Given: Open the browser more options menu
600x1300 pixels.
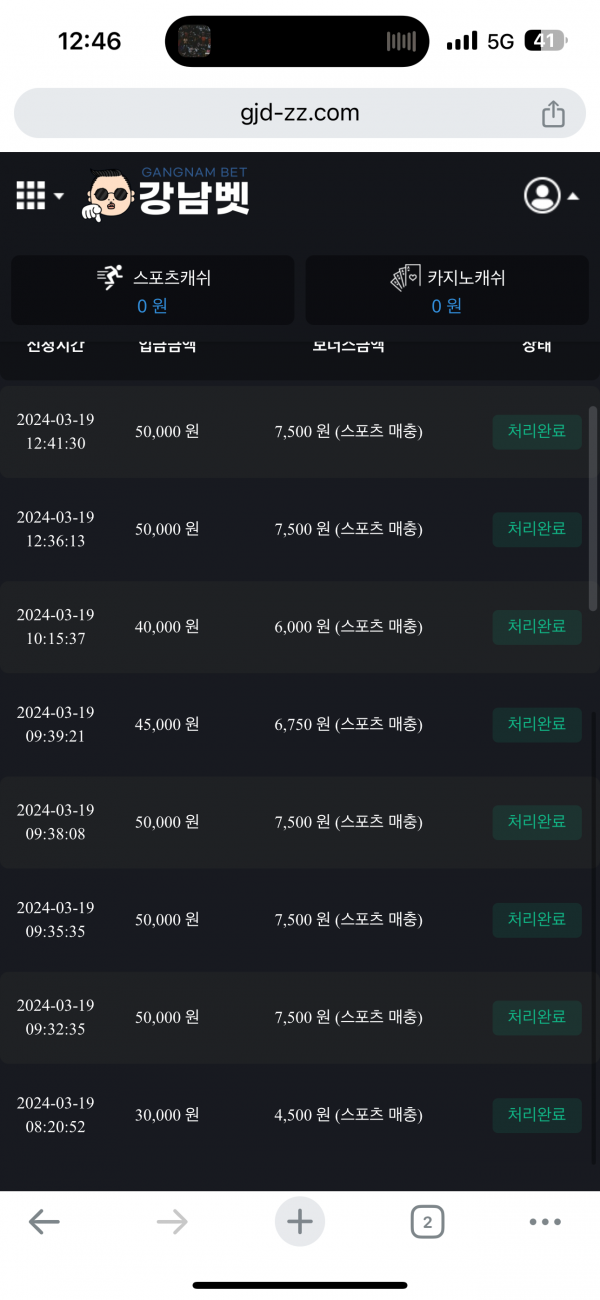Looking at the screenshot, I should [x=545, y=1221].
